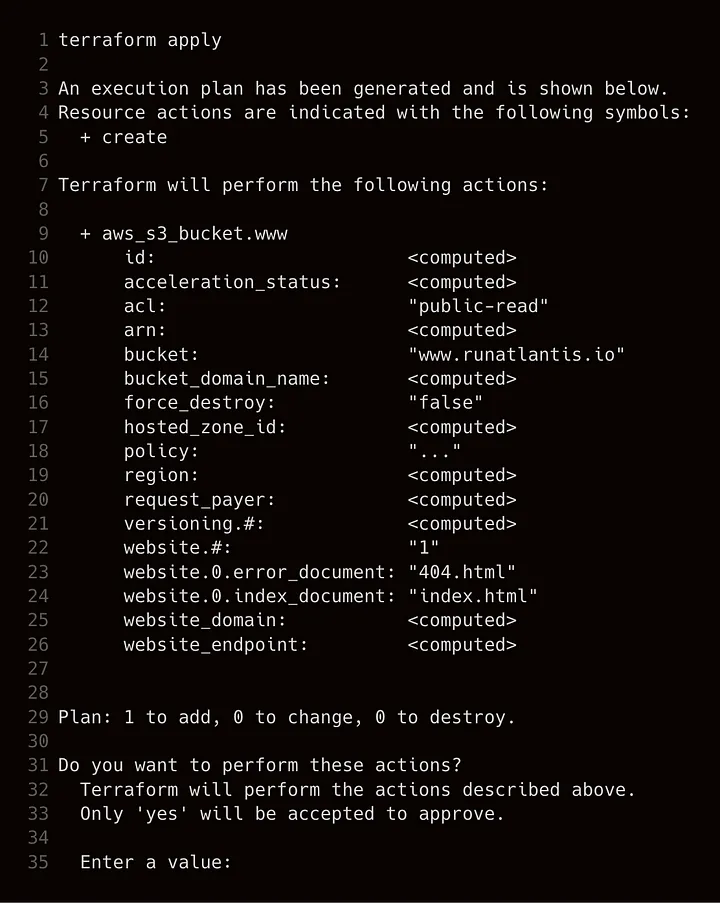Click line number 35 in the gutter
The width and height of the screenshot is (720, 904).
pos(38,862)
